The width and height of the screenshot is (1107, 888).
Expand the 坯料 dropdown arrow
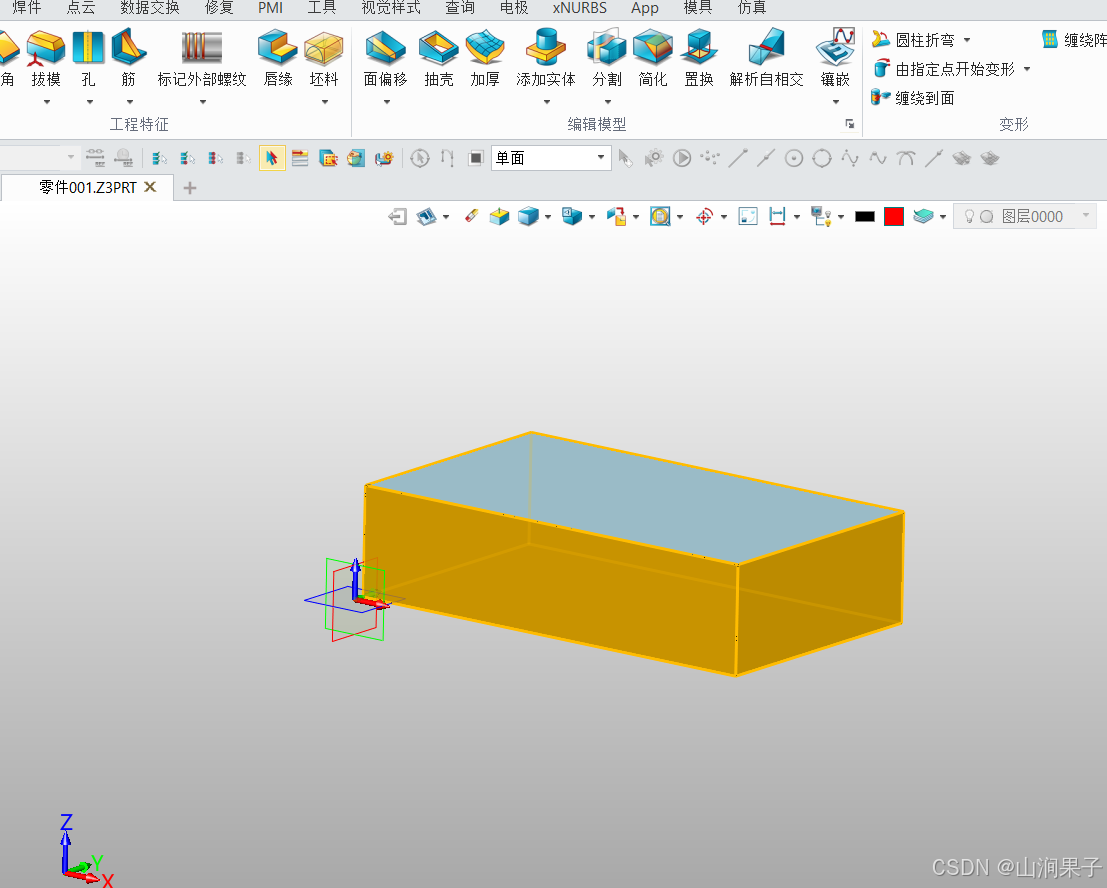[x=325, y=102]
